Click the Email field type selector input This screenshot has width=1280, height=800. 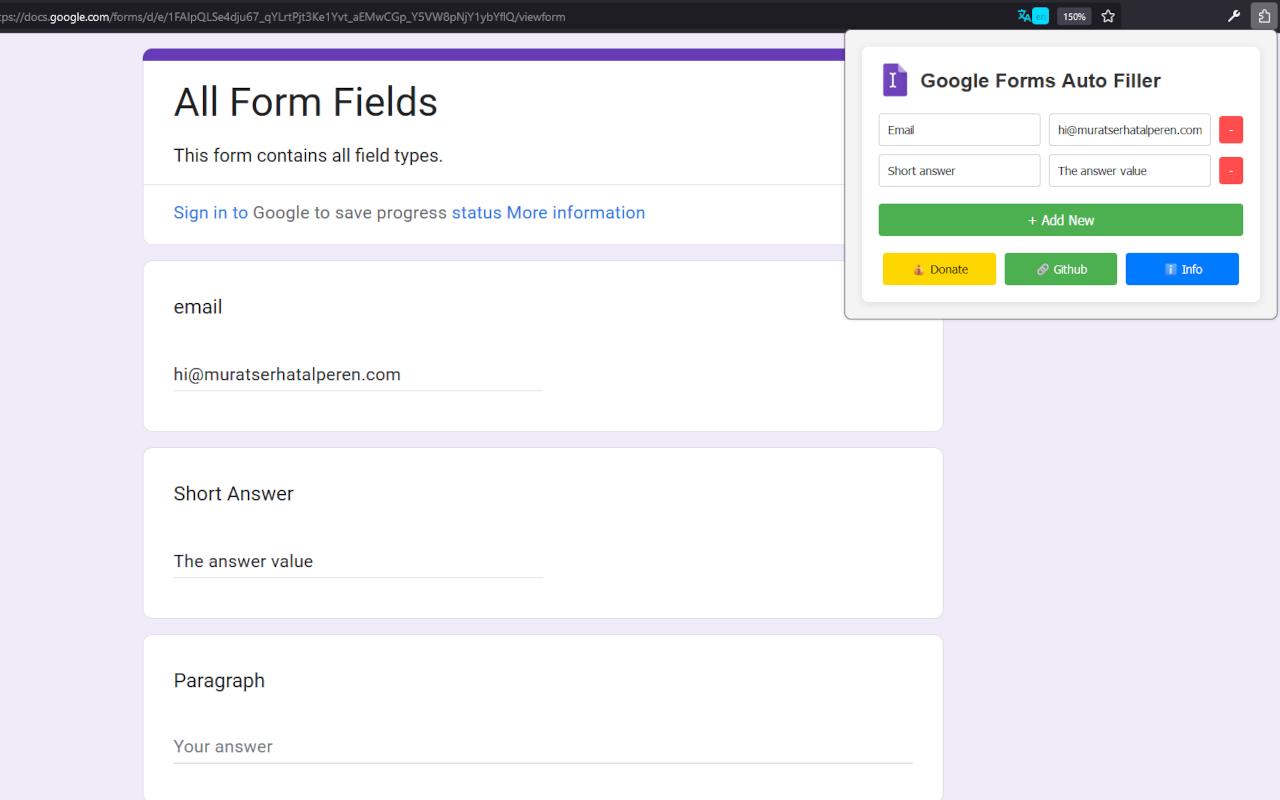pos(959,129)
